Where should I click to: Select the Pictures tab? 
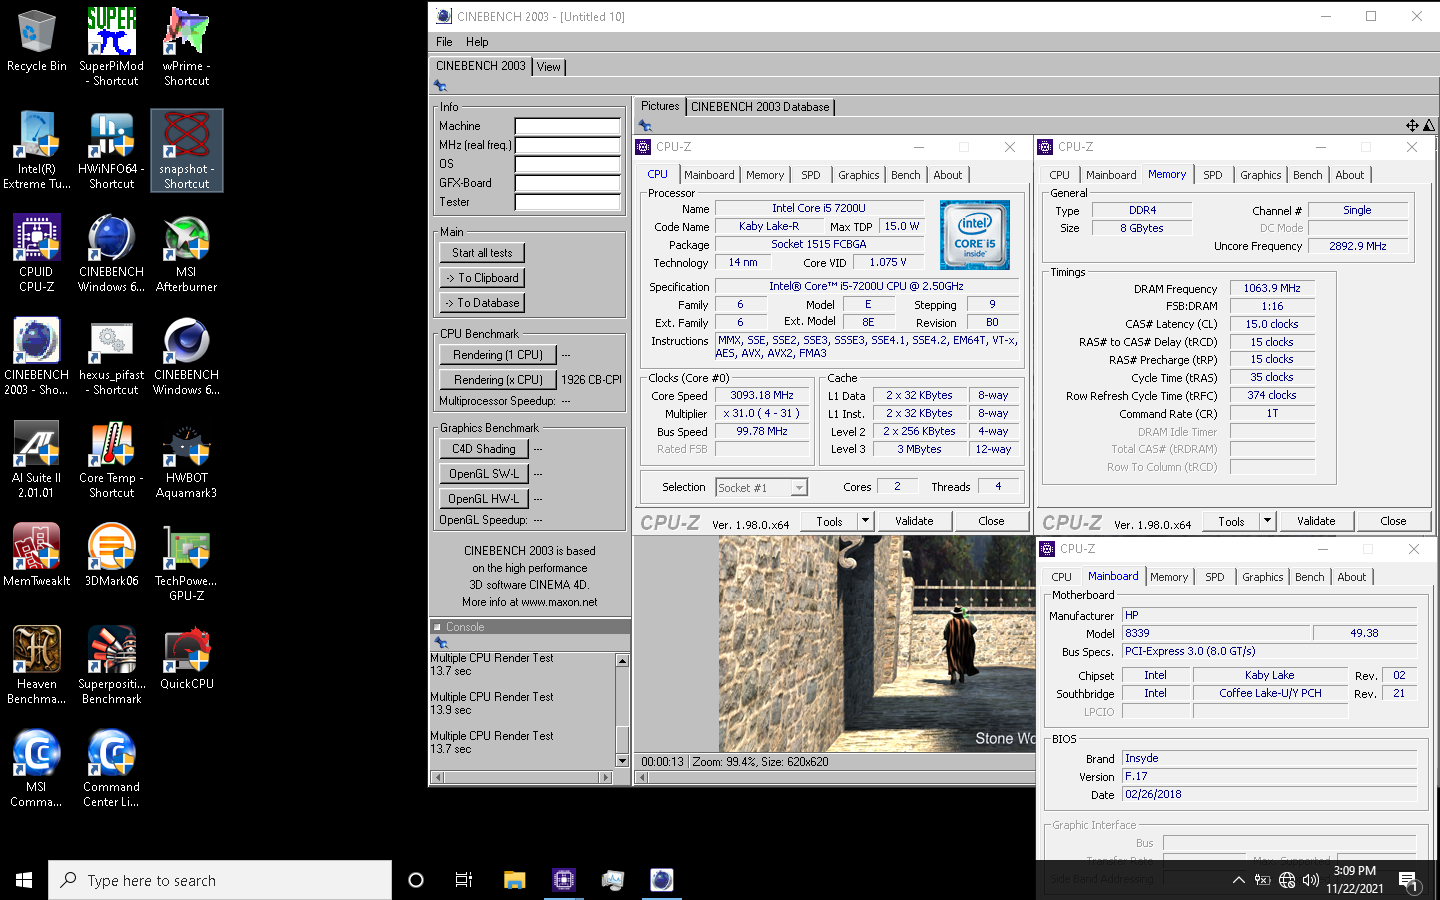tap(660, 106)
